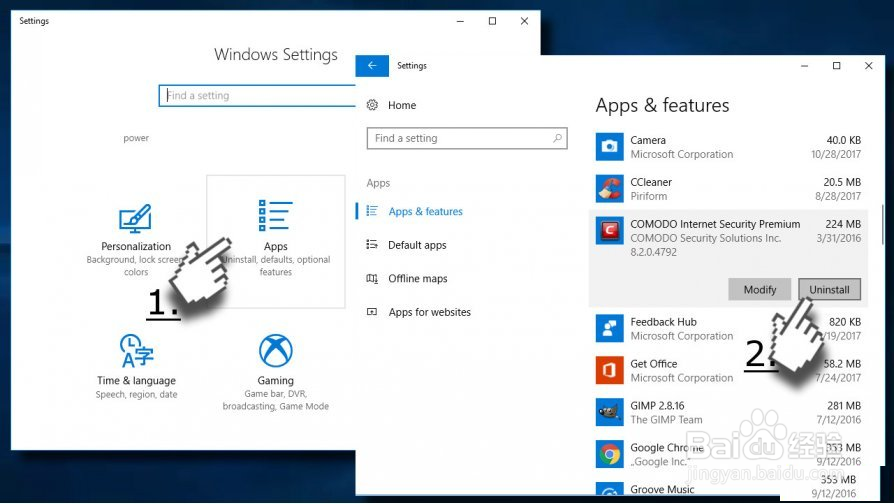Screen dimensions: 894x504
Task: Open the Gaming Xbox tile
Action: (x=275, y=372)
